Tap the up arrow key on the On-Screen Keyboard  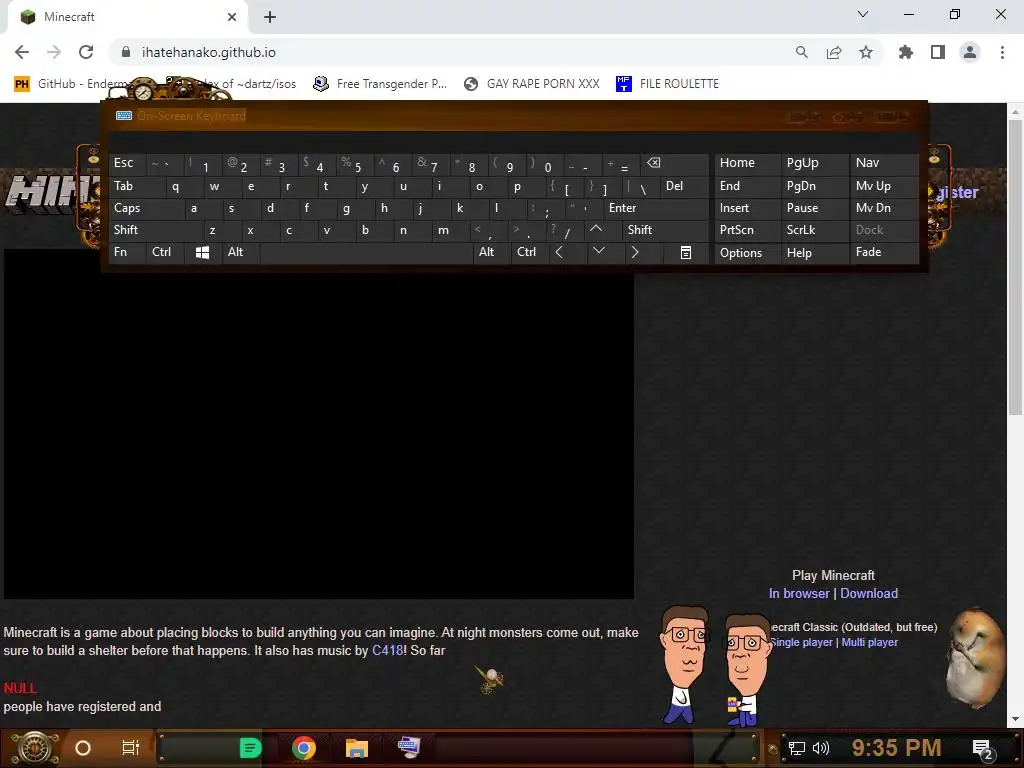[x=596, y=229]
